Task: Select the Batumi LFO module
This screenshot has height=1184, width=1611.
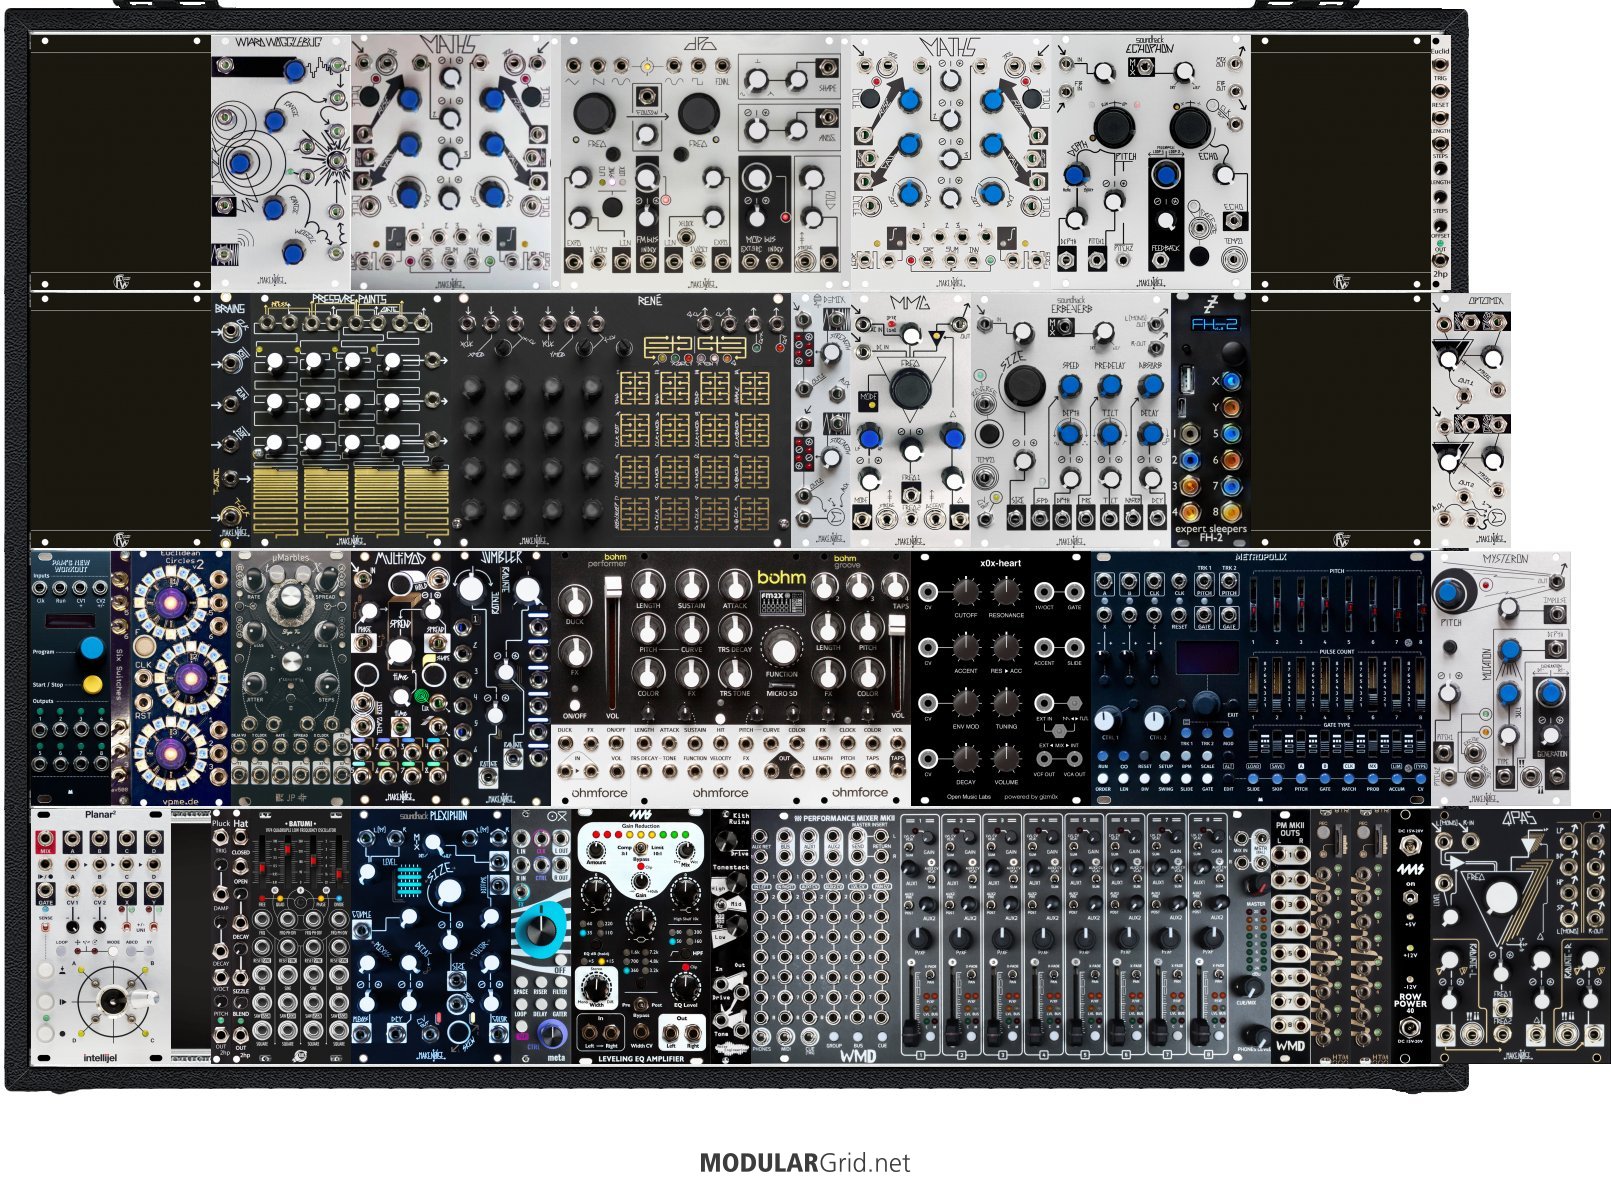Action: pyautogui.click(x=300, y=936)
